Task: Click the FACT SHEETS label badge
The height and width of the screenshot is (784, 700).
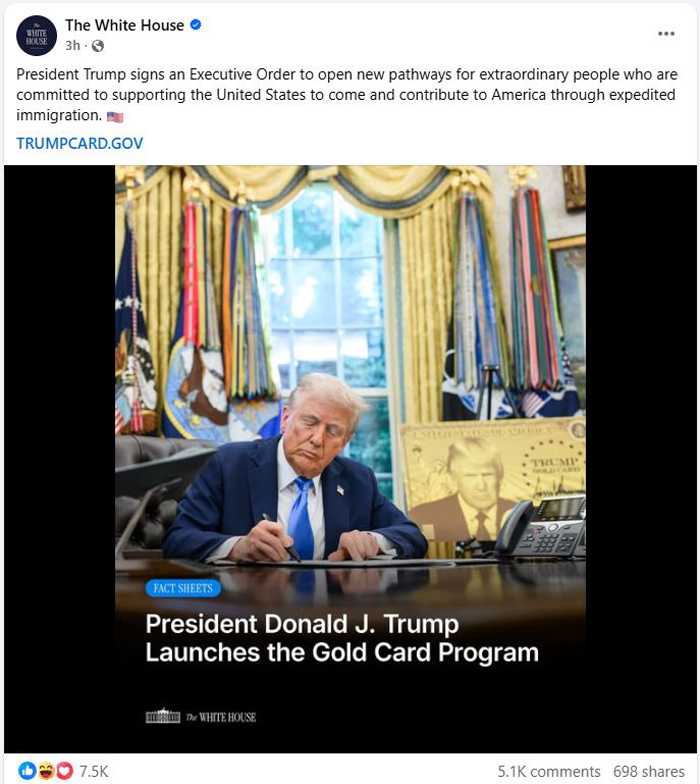Action: click(x=182, y=588)
